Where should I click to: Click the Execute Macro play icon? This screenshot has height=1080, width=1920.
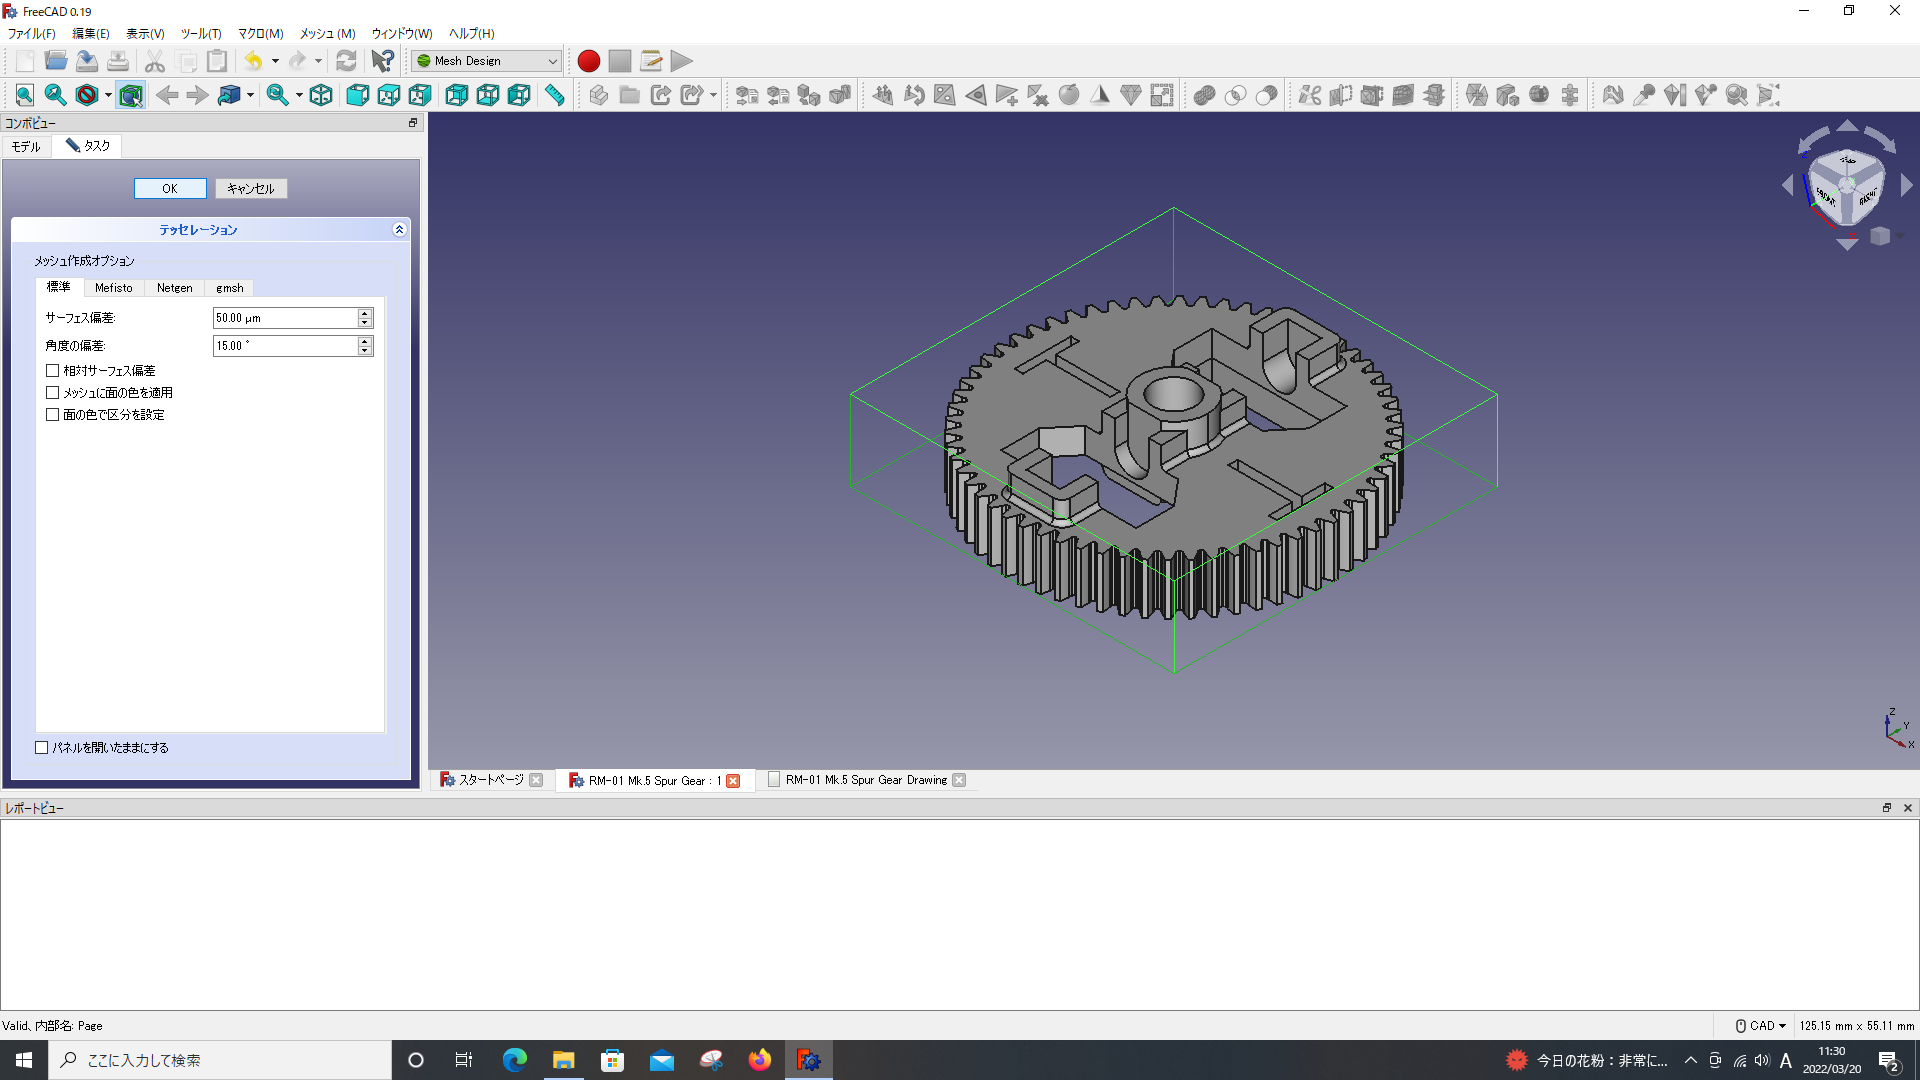(682, 61)
